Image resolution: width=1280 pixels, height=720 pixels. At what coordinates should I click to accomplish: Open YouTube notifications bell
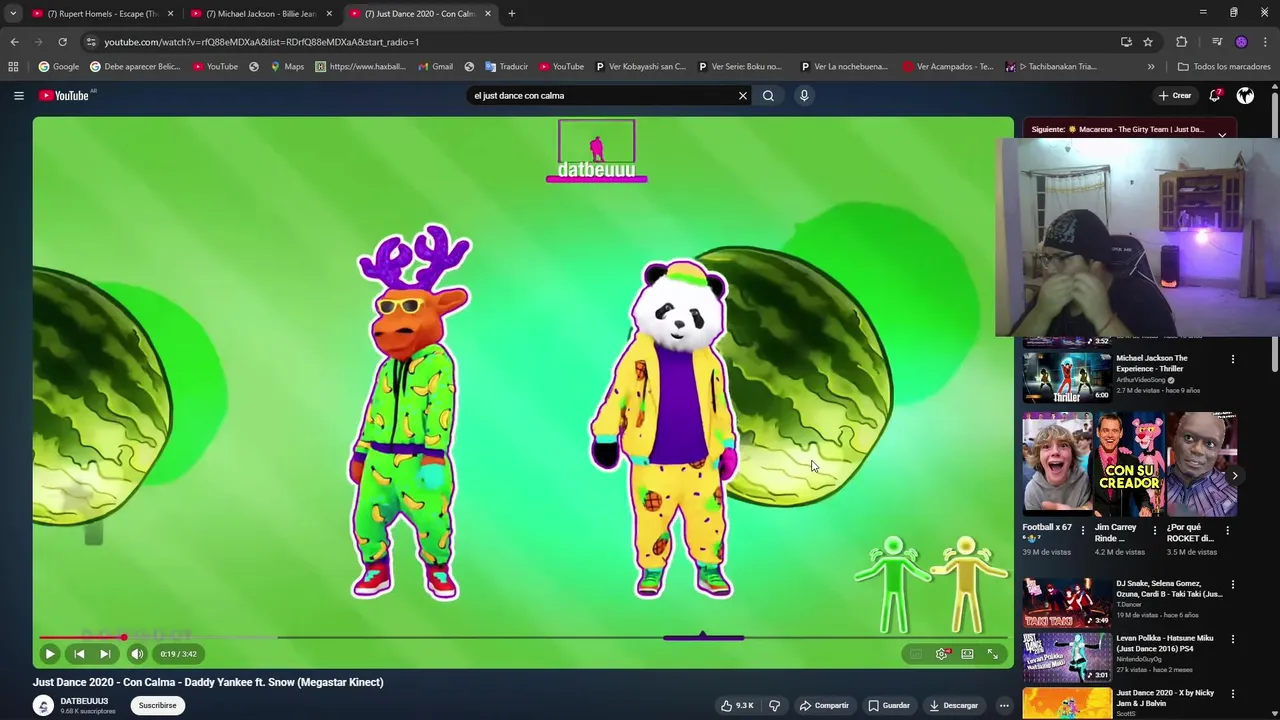coord(1215,95)
